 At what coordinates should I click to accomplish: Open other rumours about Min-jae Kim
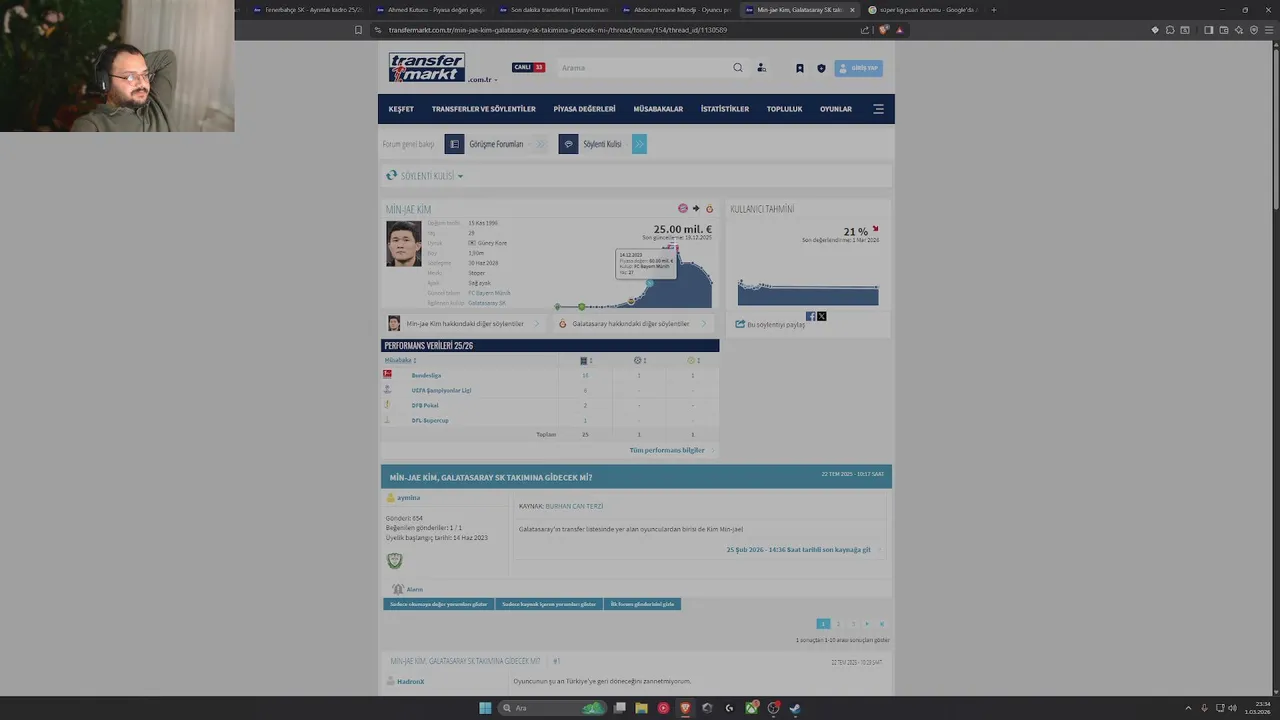(465, 324)
